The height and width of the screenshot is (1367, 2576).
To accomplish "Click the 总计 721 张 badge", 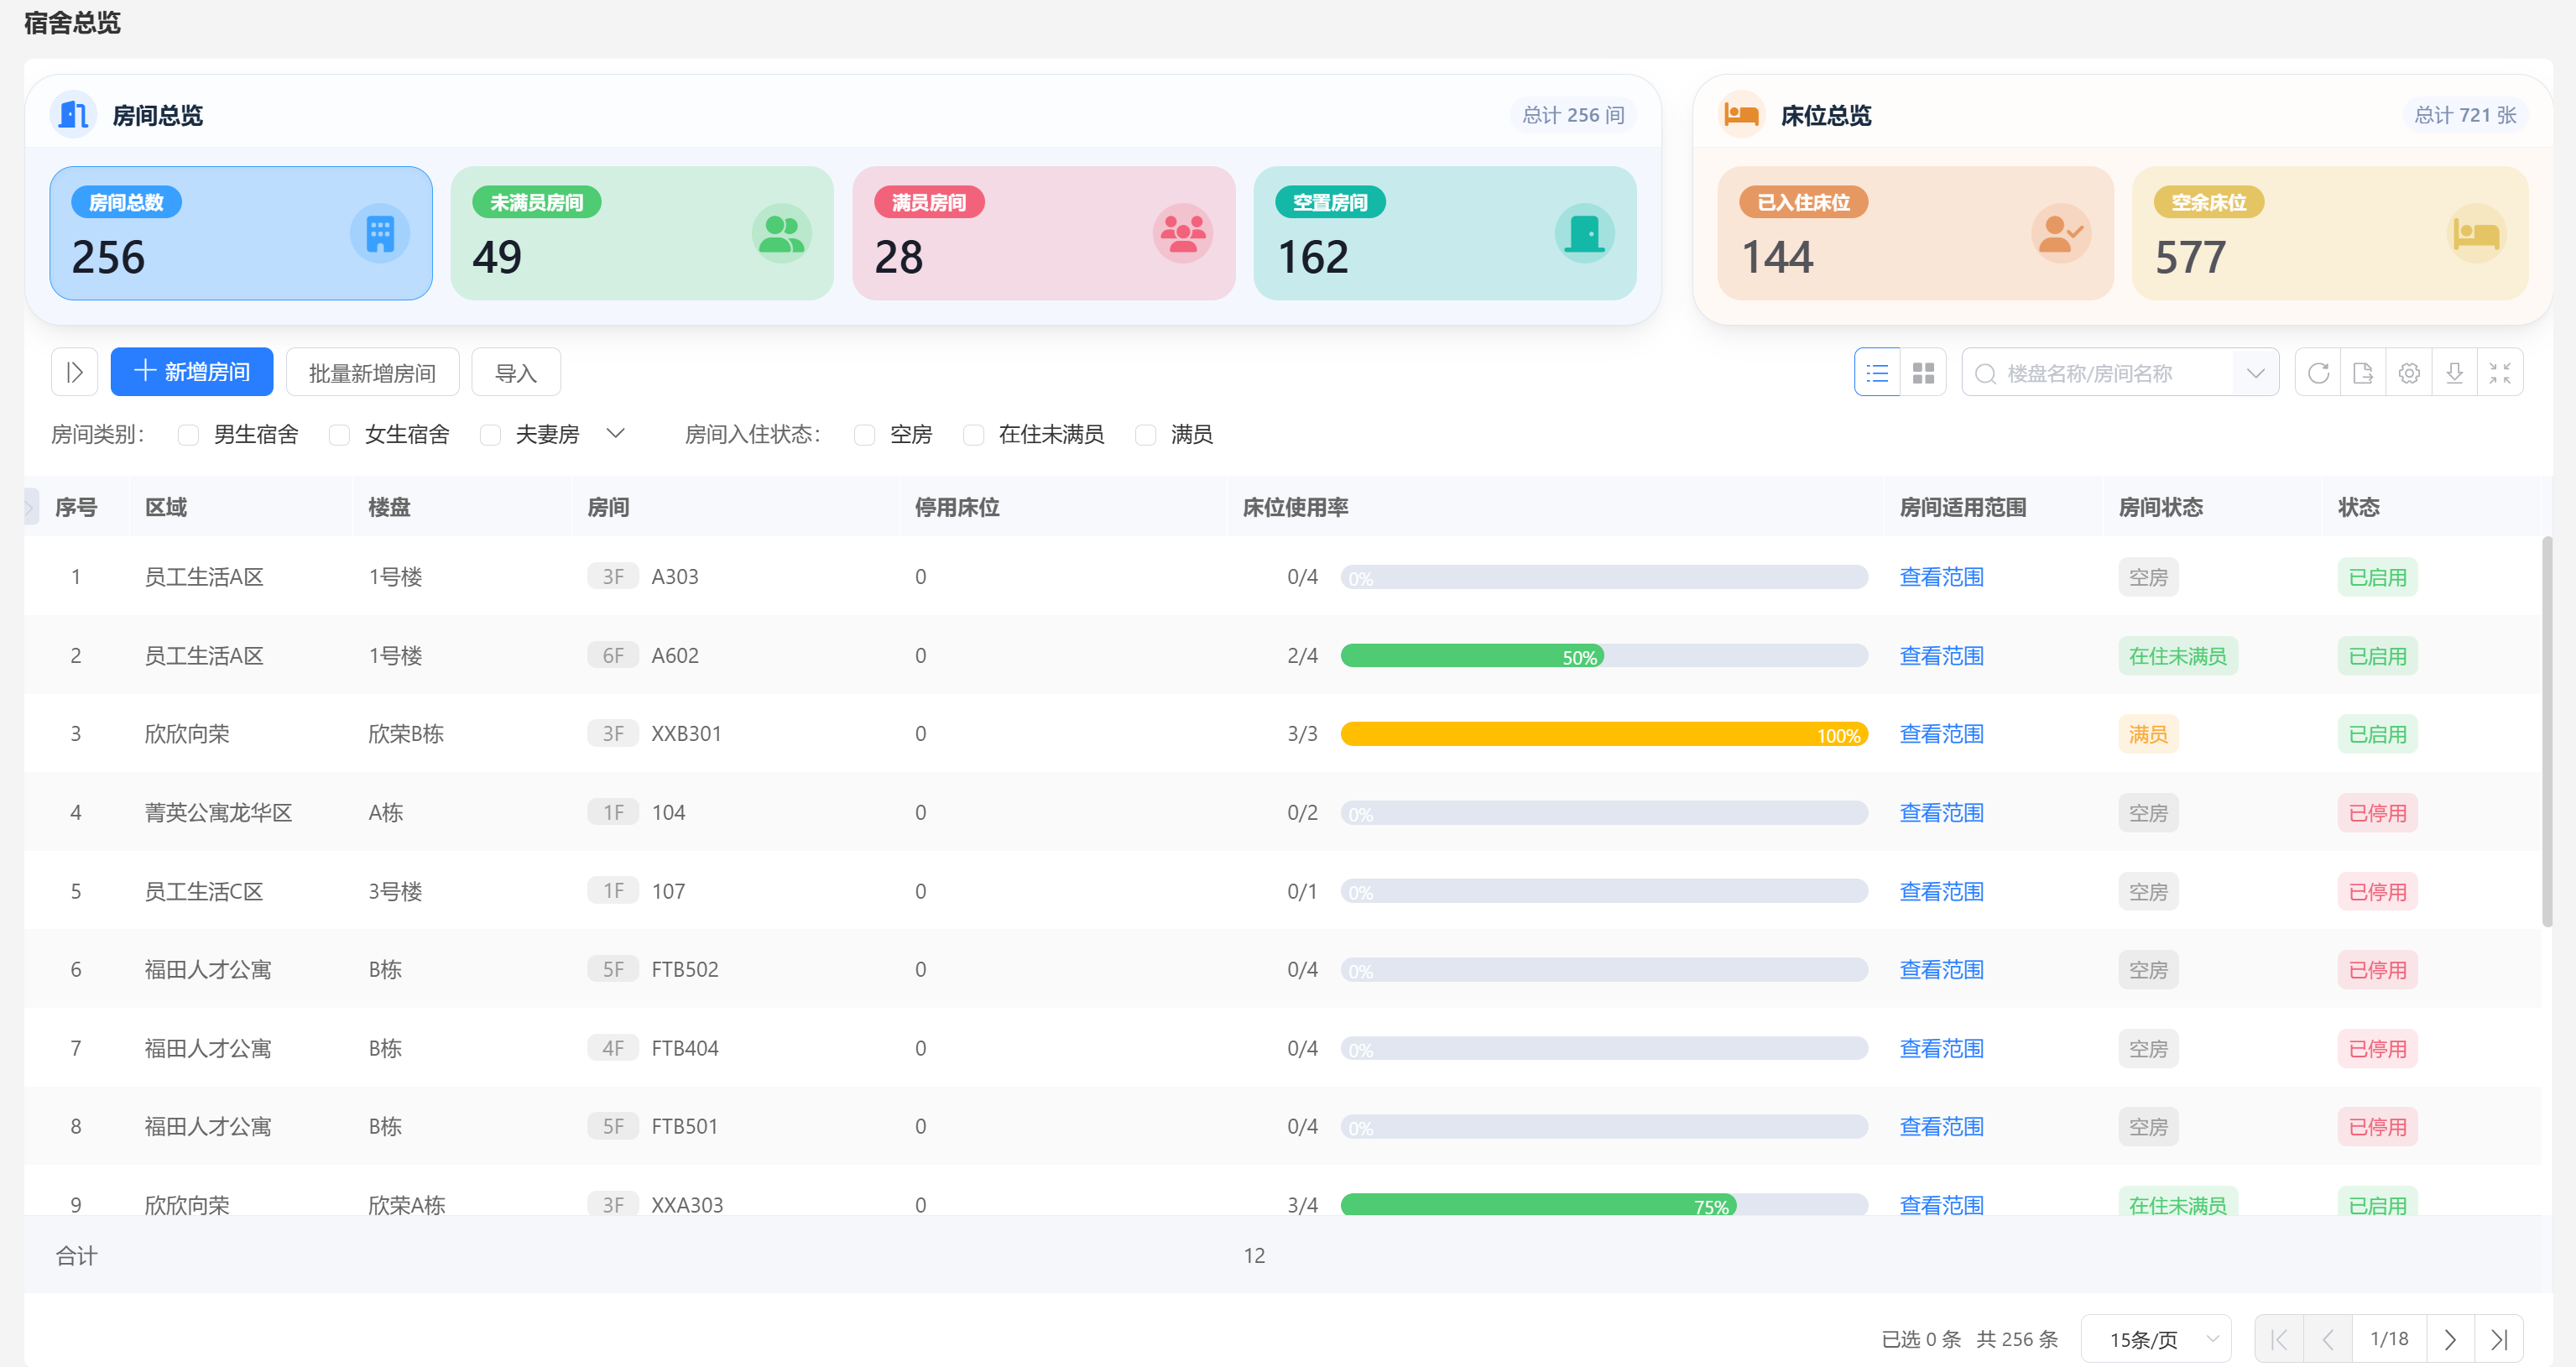I will (x=2465, y=115).
